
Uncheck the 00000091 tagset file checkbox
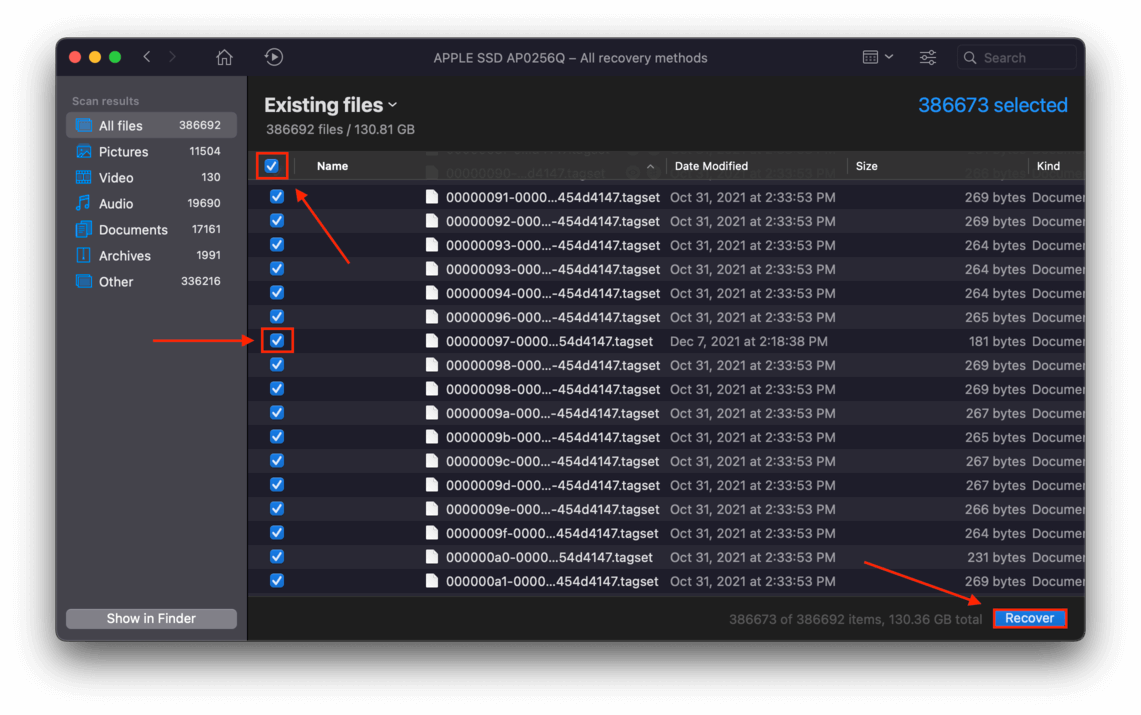pyautogui.click(x=277, y=196)
